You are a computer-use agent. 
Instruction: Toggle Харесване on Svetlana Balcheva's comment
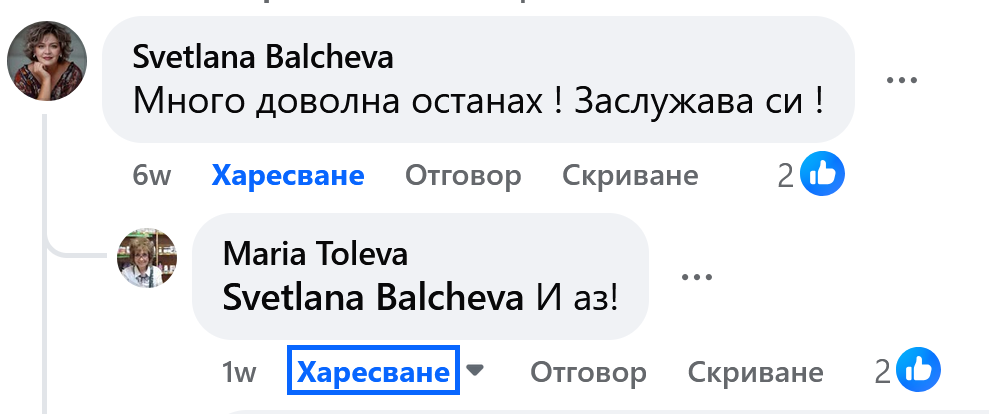pos(288,176)
